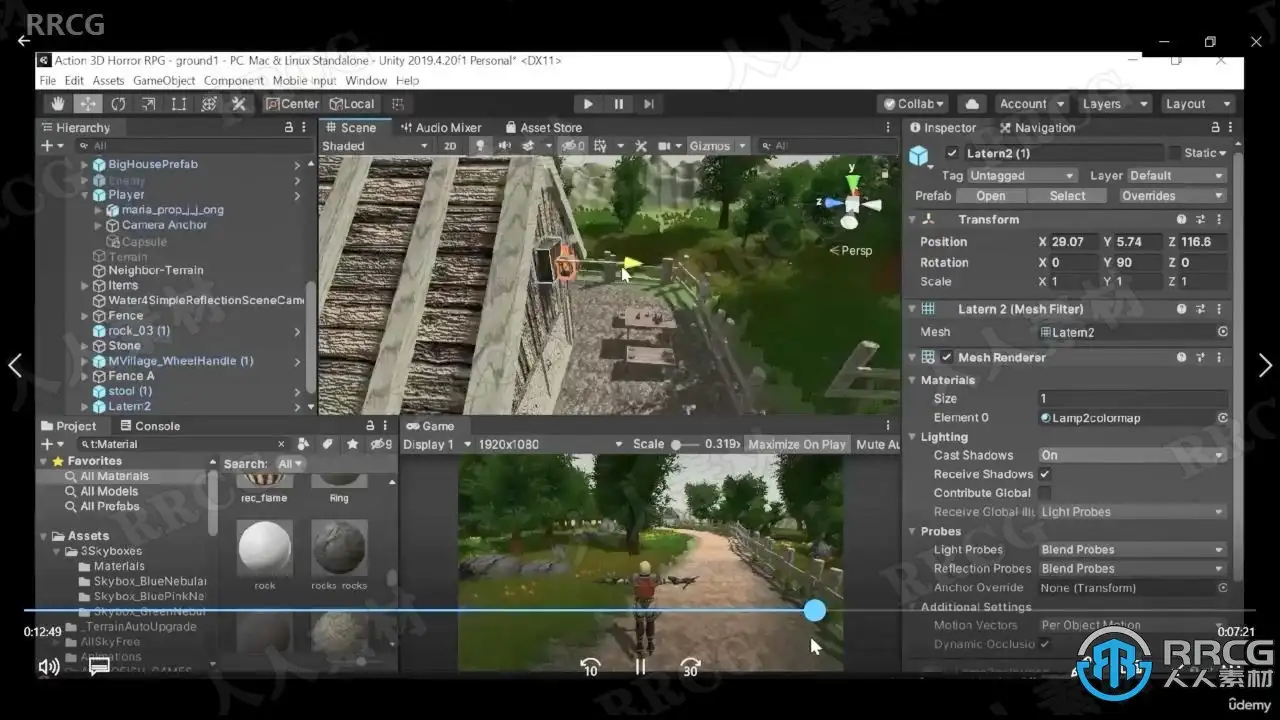Open the Light Probes Blend Probes dropdown

pos(1132,550)
